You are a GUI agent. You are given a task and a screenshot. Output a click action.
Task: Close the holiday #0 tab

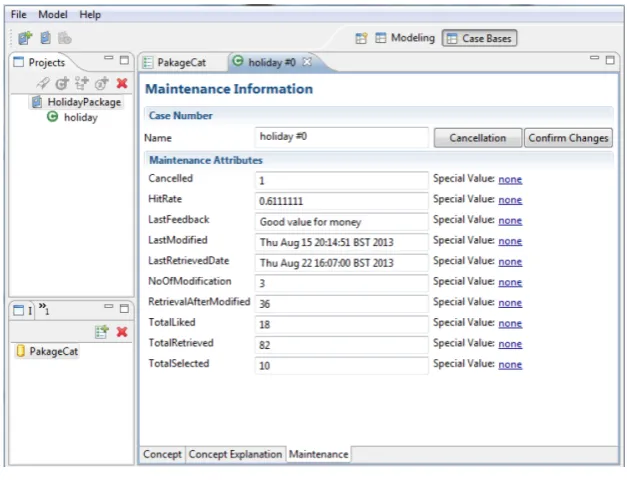point(307,62)
